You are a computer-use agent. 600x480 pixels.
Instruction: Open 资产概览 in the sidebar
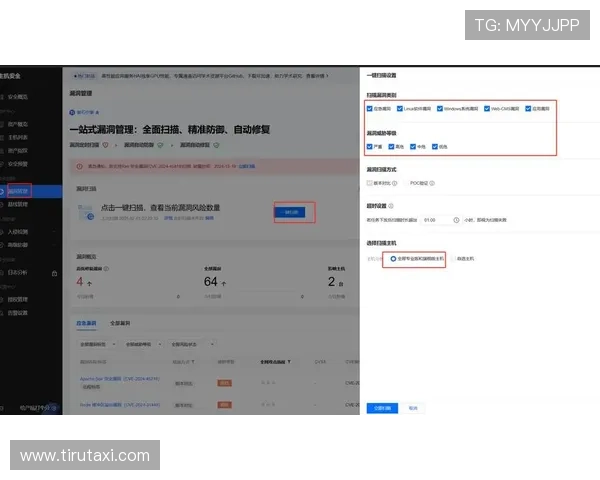tap(18, 124)
